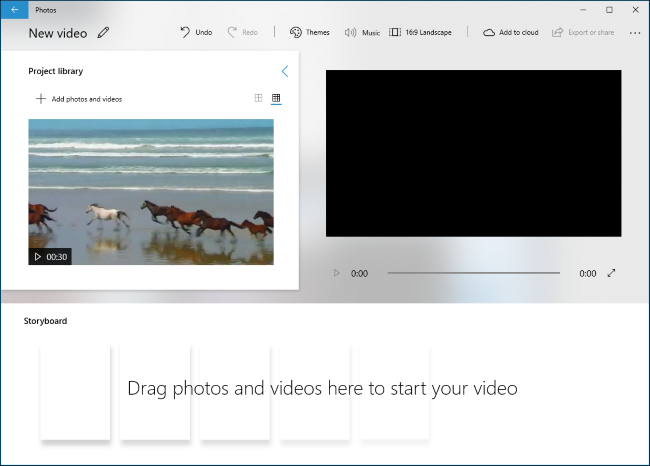The height and width of the screenshot is (466, 650).
Task: Minimize the Photos window
Action: [583, 9]
